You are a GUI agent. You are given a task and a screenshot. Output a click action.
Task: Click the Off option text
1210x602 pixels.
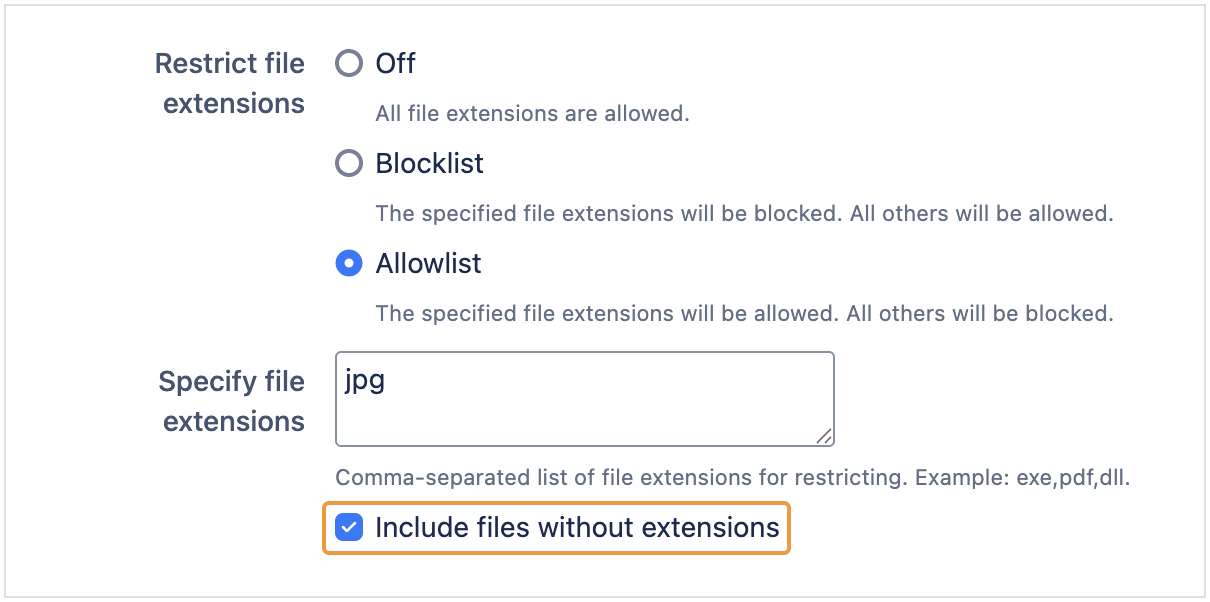pyautogui.click(x=395, y=63)
